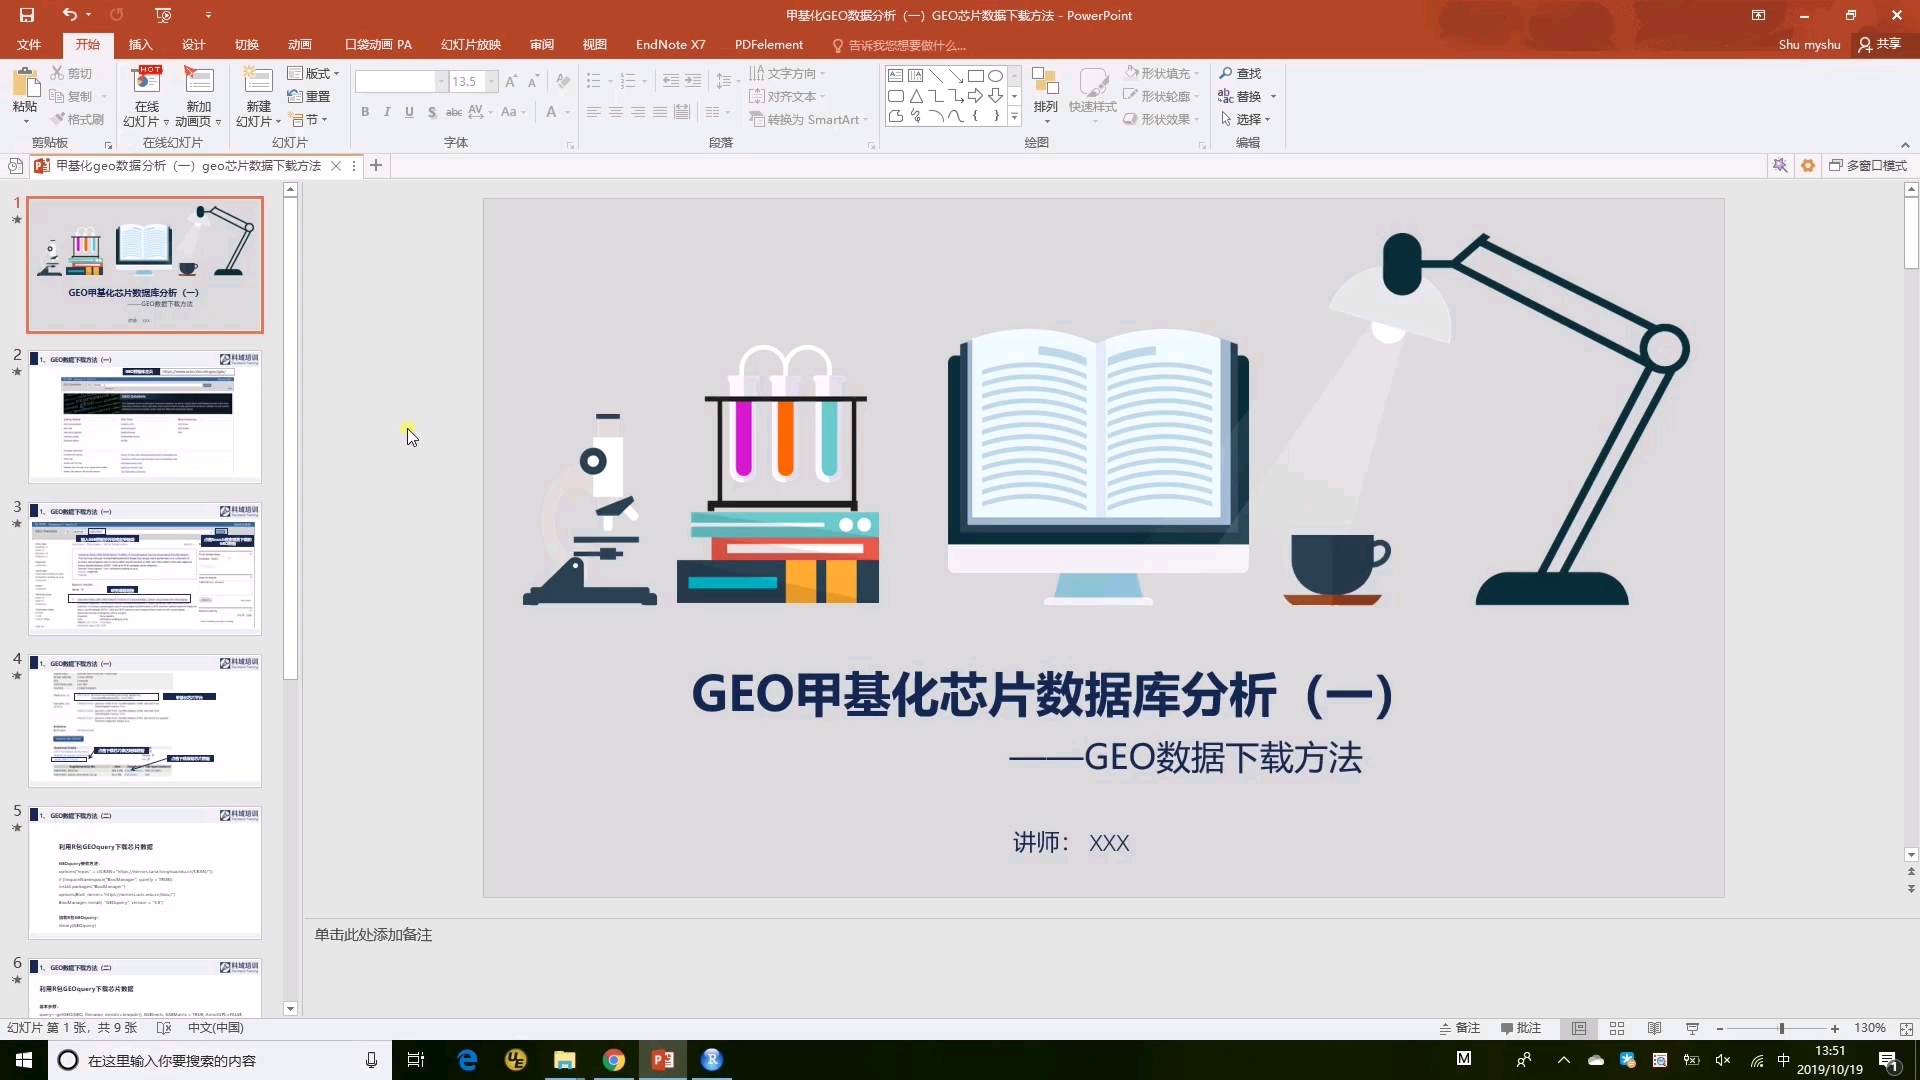Click the Share (共享) button

click(1880, 44)
